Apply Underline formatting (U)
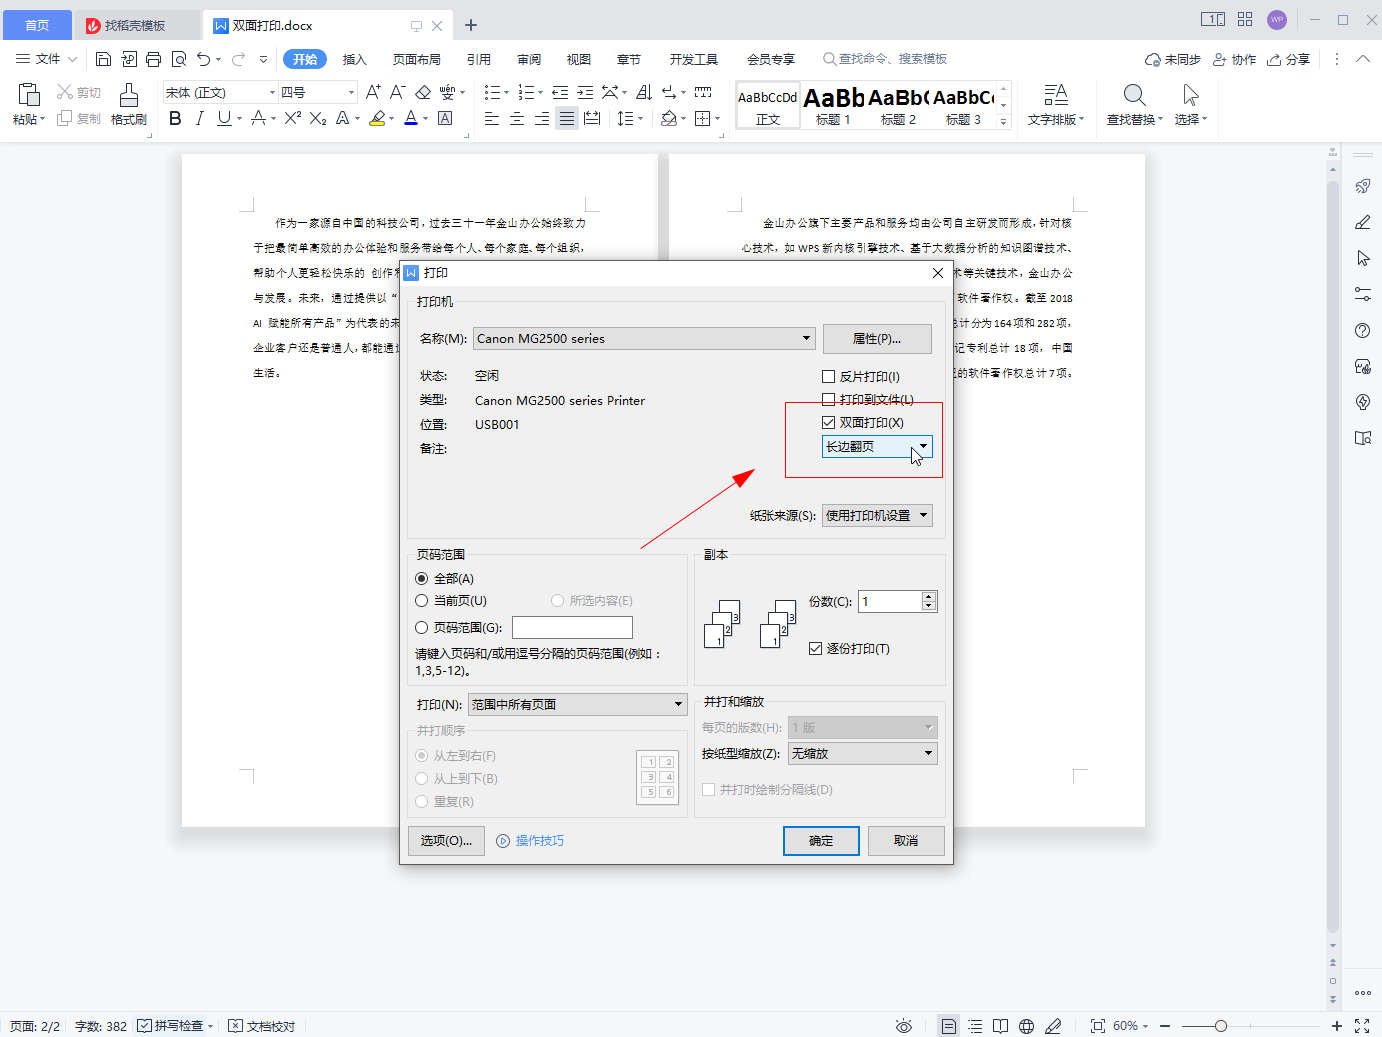 [224, 118]
